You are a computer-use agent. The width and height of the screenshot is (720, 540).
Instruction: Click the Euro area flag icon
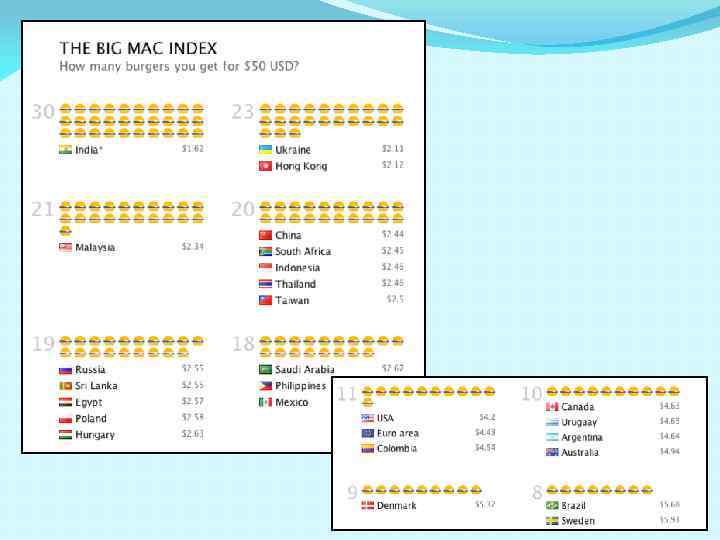[367, 433]
